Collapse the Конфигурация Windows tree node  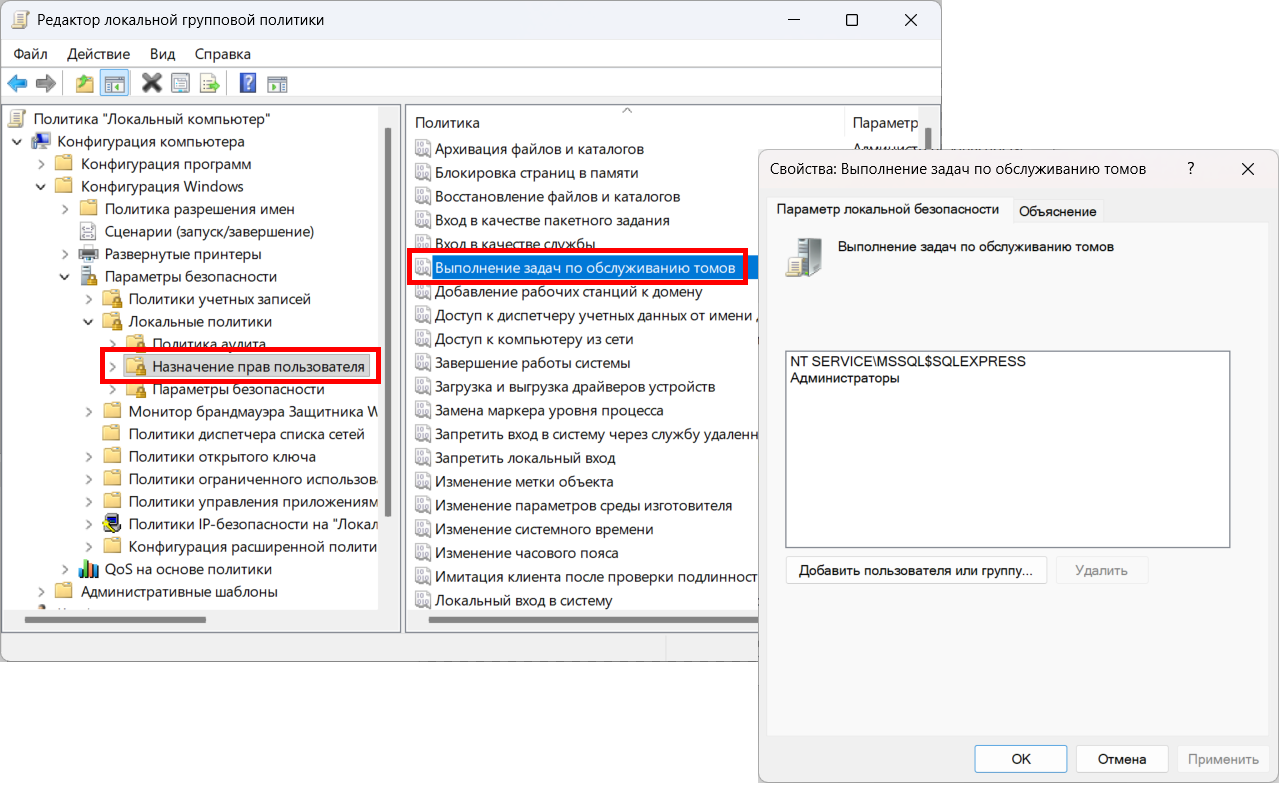pyautogui.click(x=41, y=187)
